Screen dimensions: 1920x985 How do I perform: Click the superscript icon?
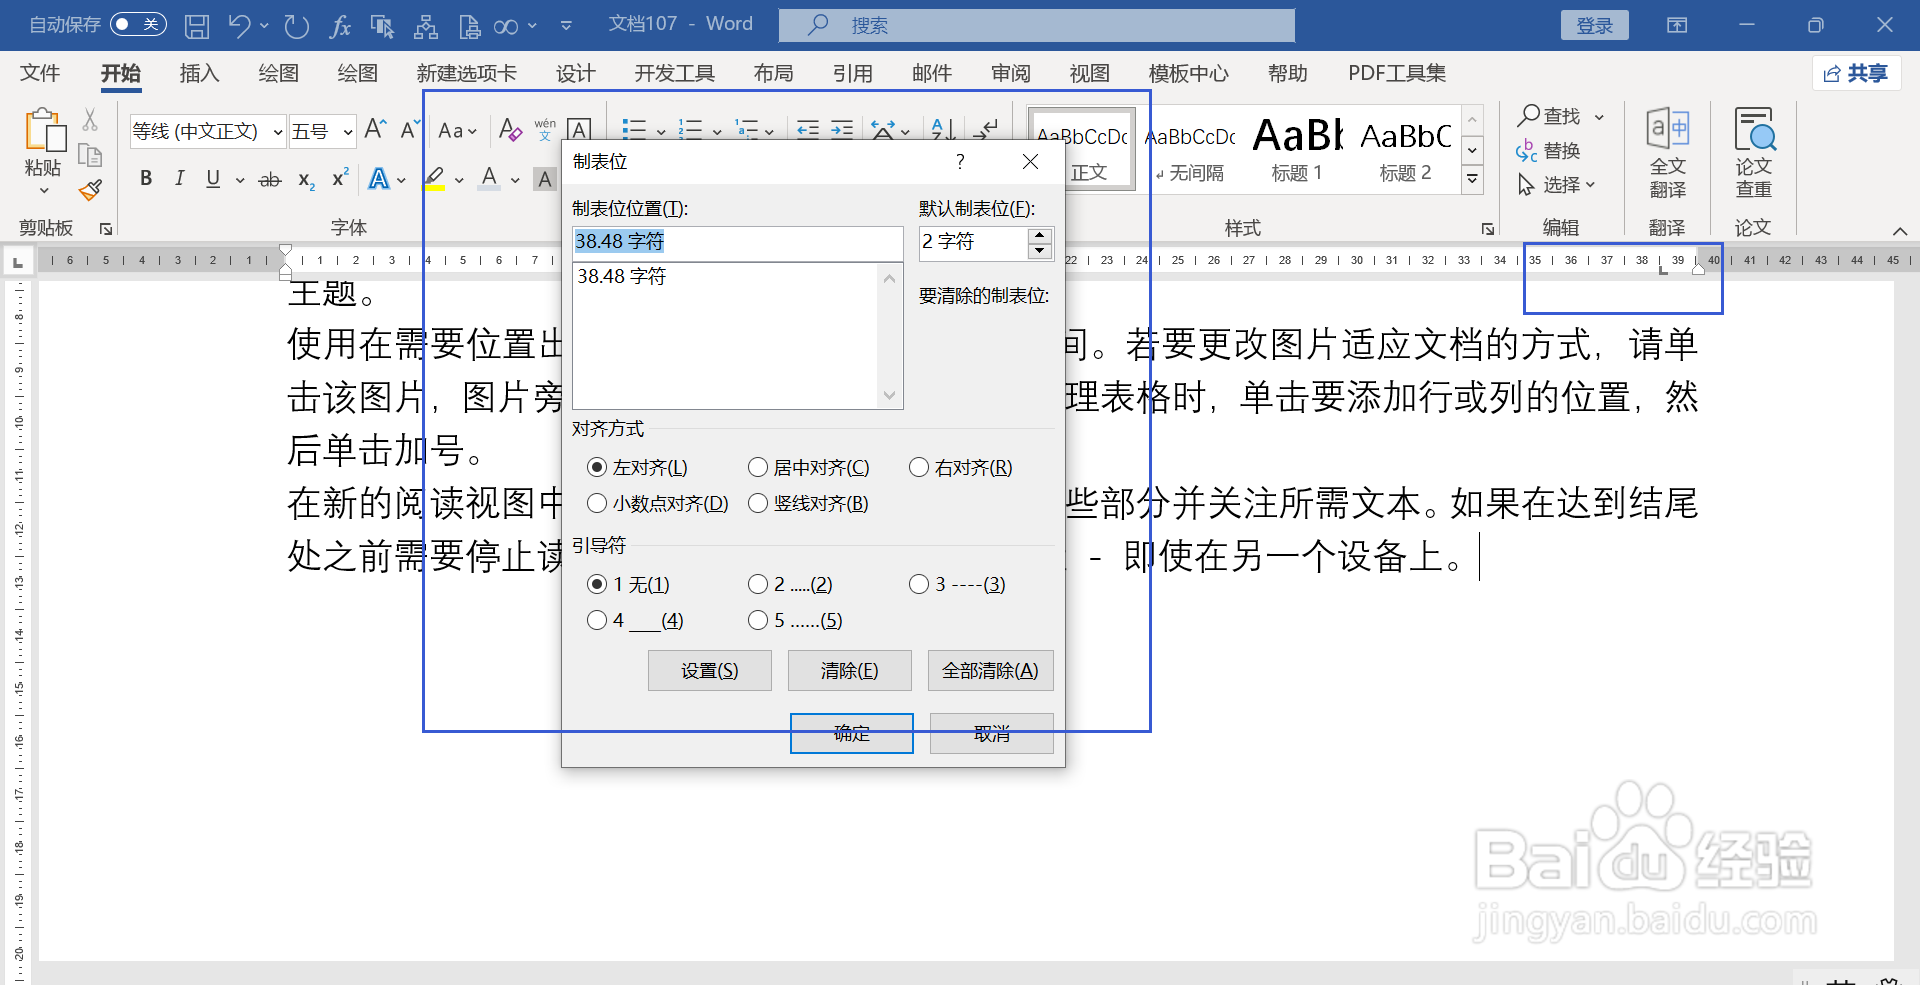pos(339,178)
